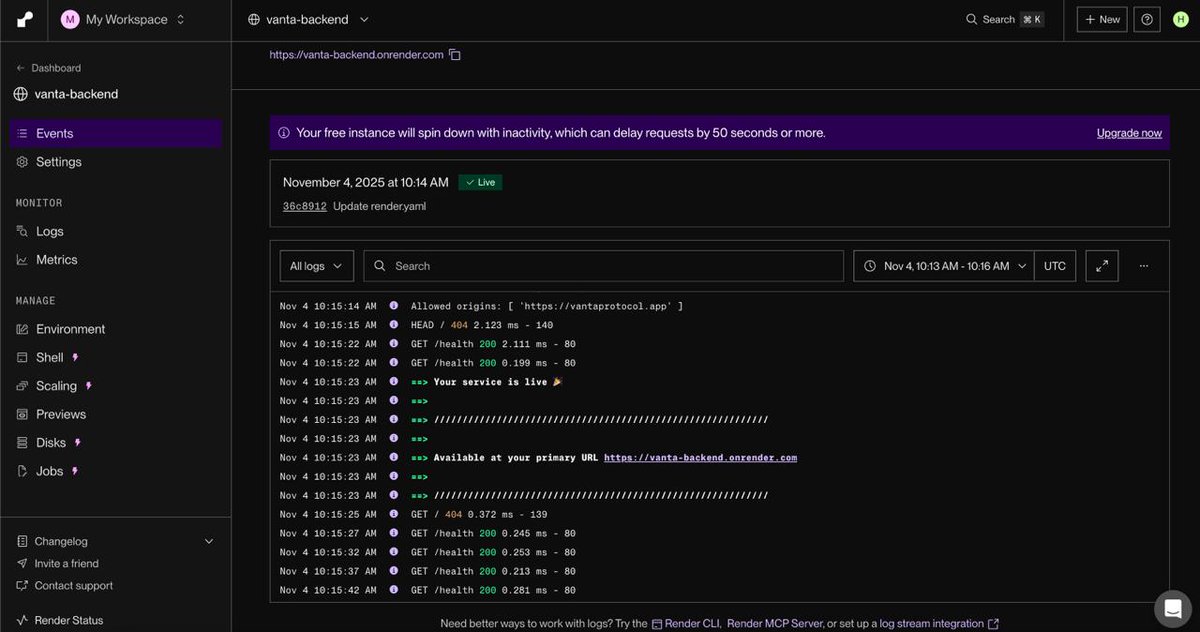Open the My Workspace switcher

coord(123,19)
